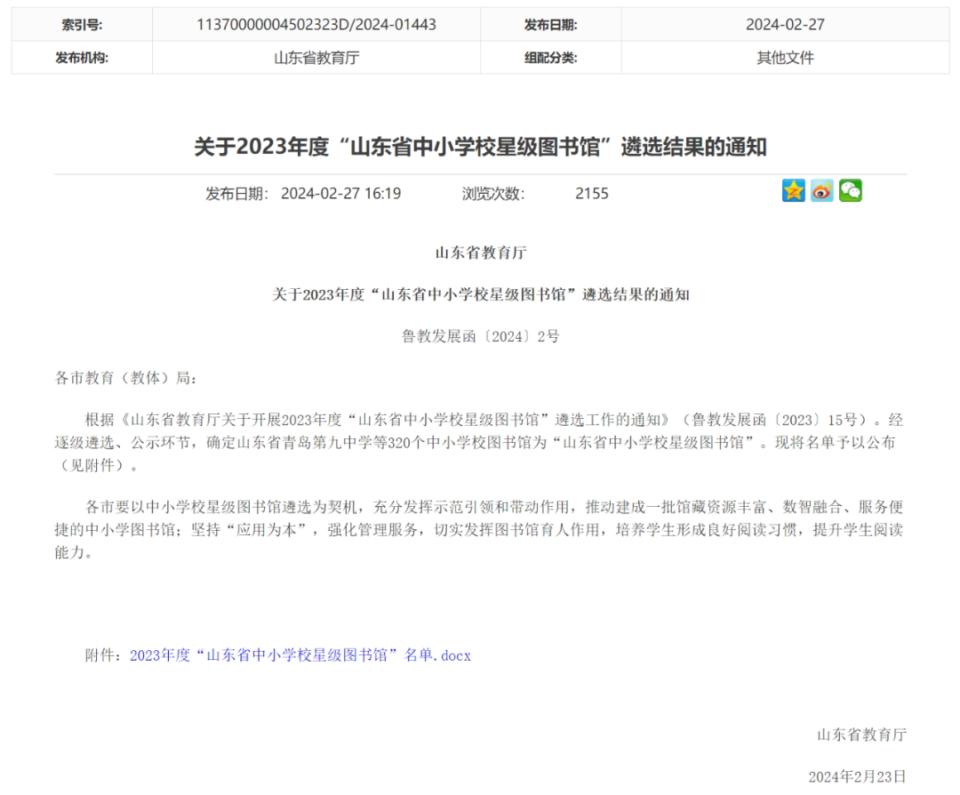Click the yellow star favorites share icon
The height and width of the screenshot is (795, 960).
[793, 190]
